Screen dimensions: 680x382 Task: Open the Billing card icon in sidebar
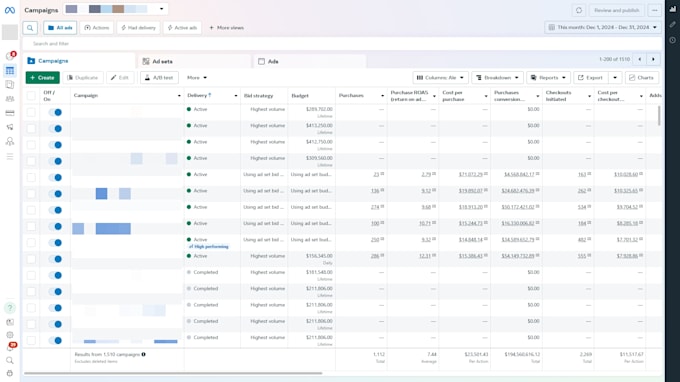point(10,113)
